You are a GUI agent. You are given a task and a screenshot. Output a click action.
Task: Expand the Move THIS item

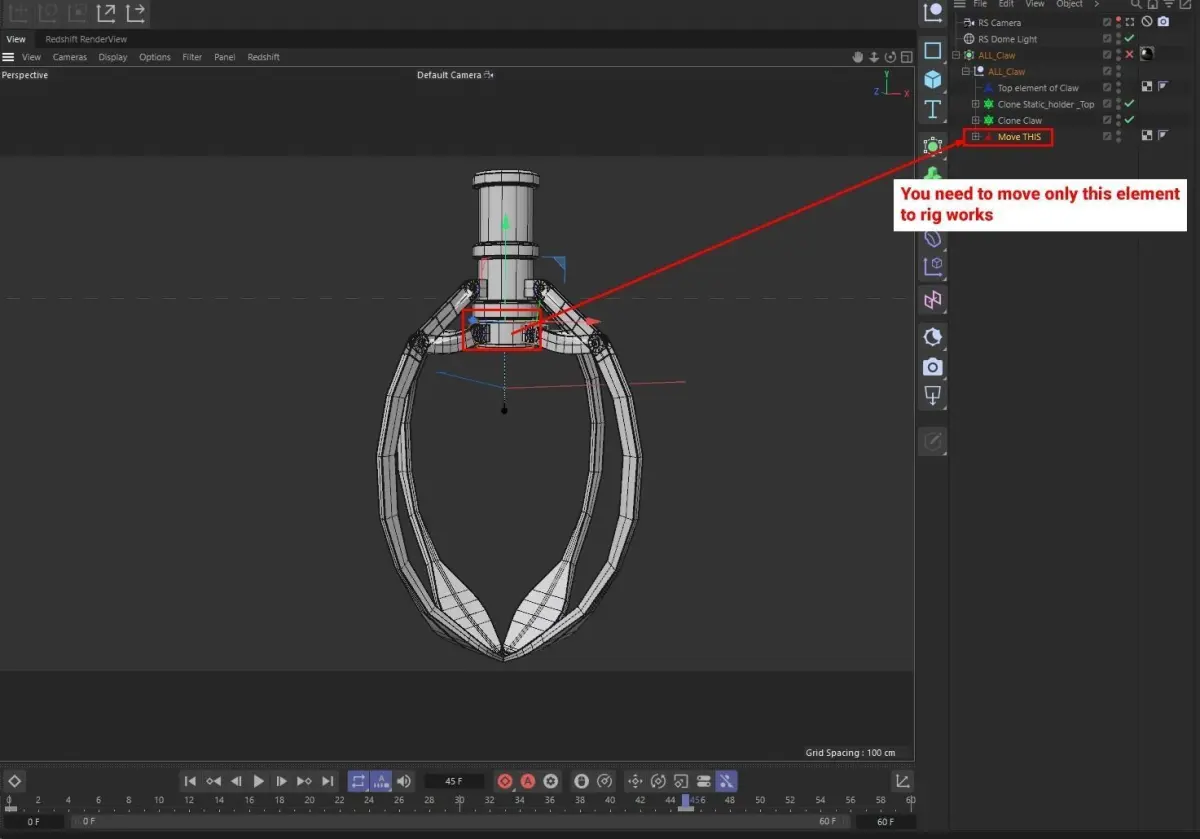click(x=976, y=136)
